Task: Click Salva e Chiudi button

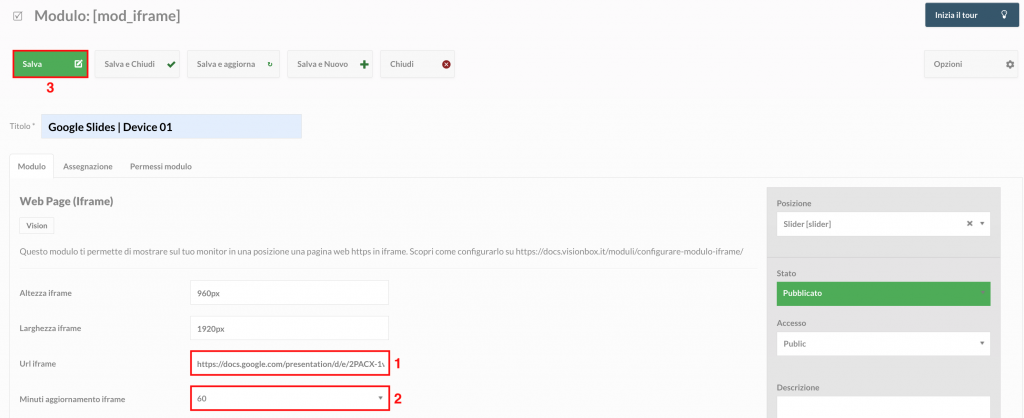Action: [x=139, y=64]
